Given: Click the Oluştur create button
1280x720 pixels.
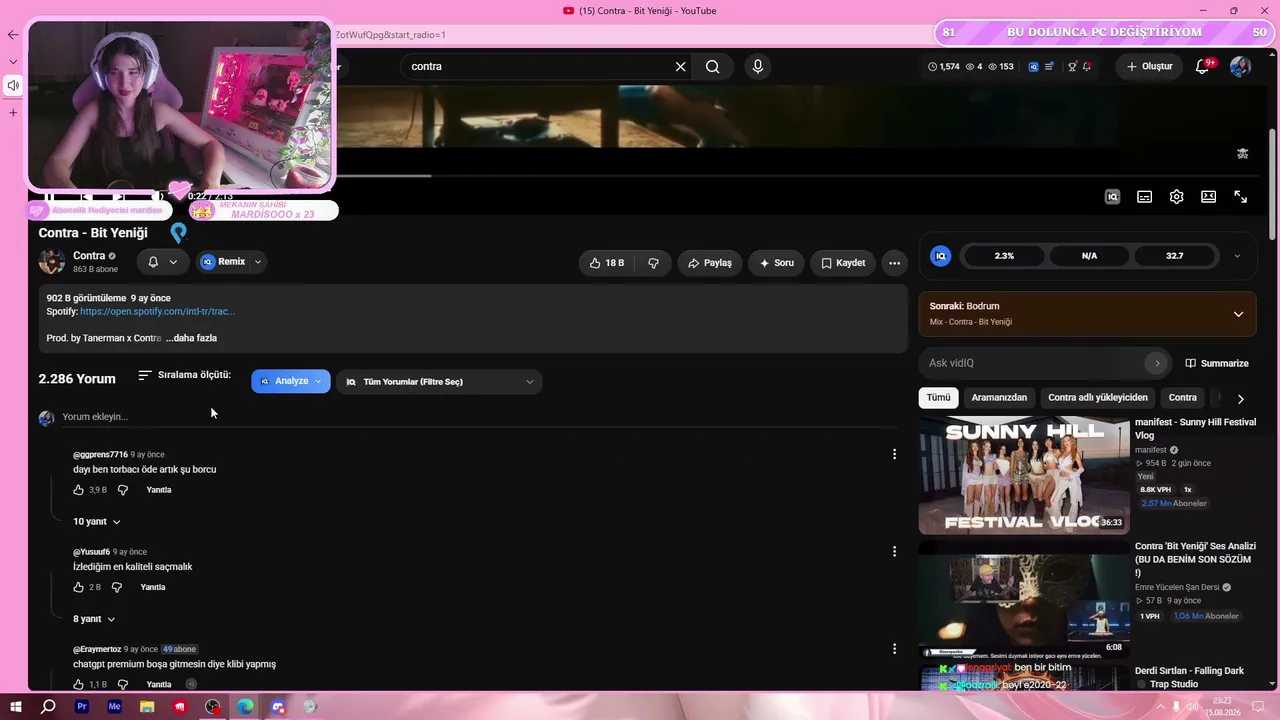Looking at the screenshot, I should (1149, 67).
